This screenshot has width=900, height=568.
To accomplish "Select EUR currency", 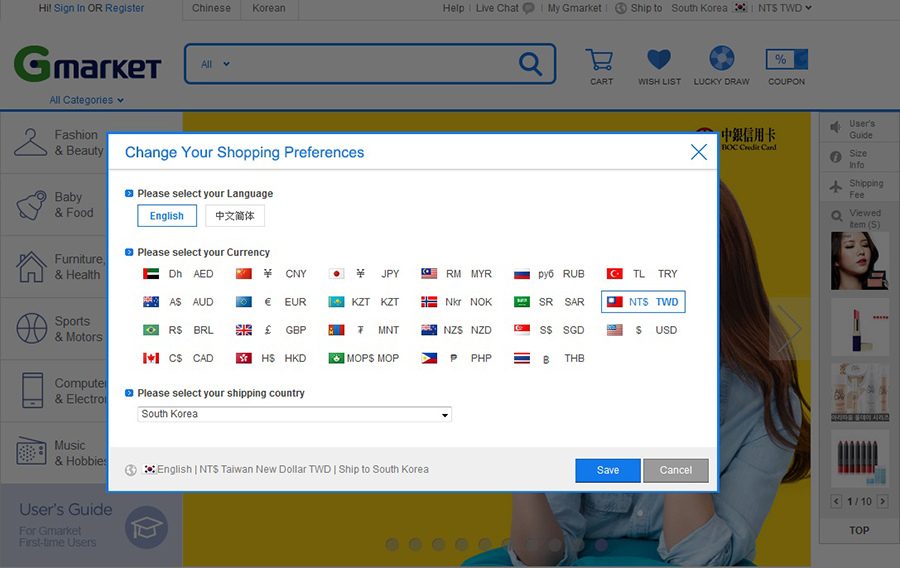I will point(271,302).
